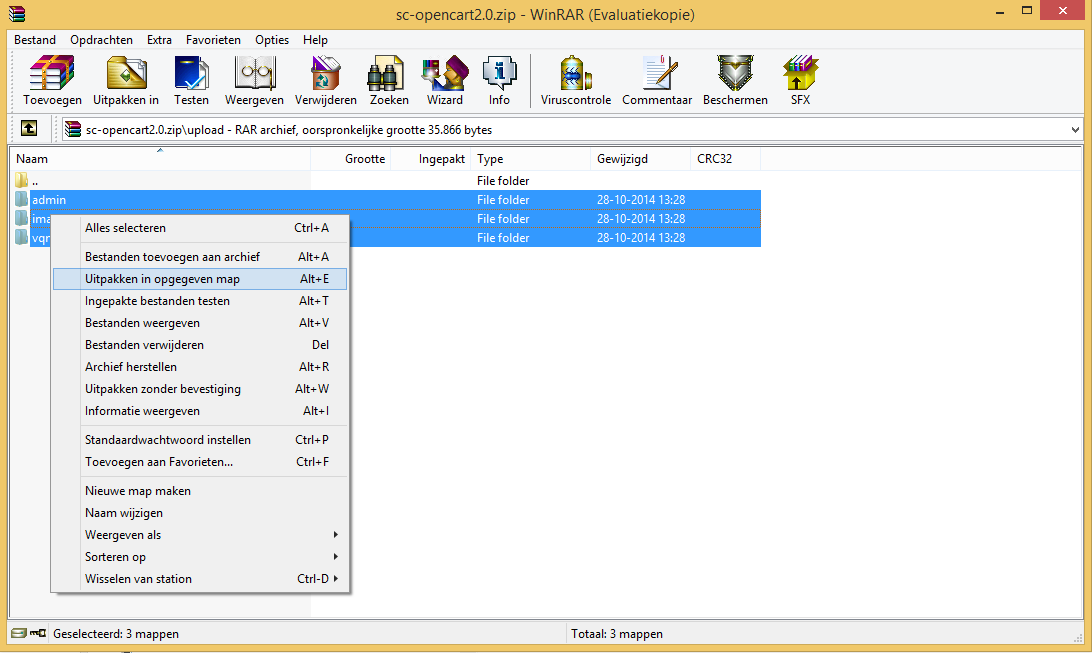Click 'Geselecteerd: 3 mappen' status text
Screen dimensions: 1092x653
coord(116,634)
